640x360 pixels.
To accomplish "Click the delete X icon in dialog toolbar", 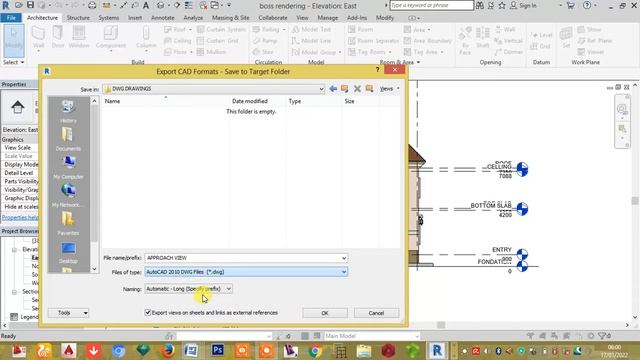I will coord(357,89).
